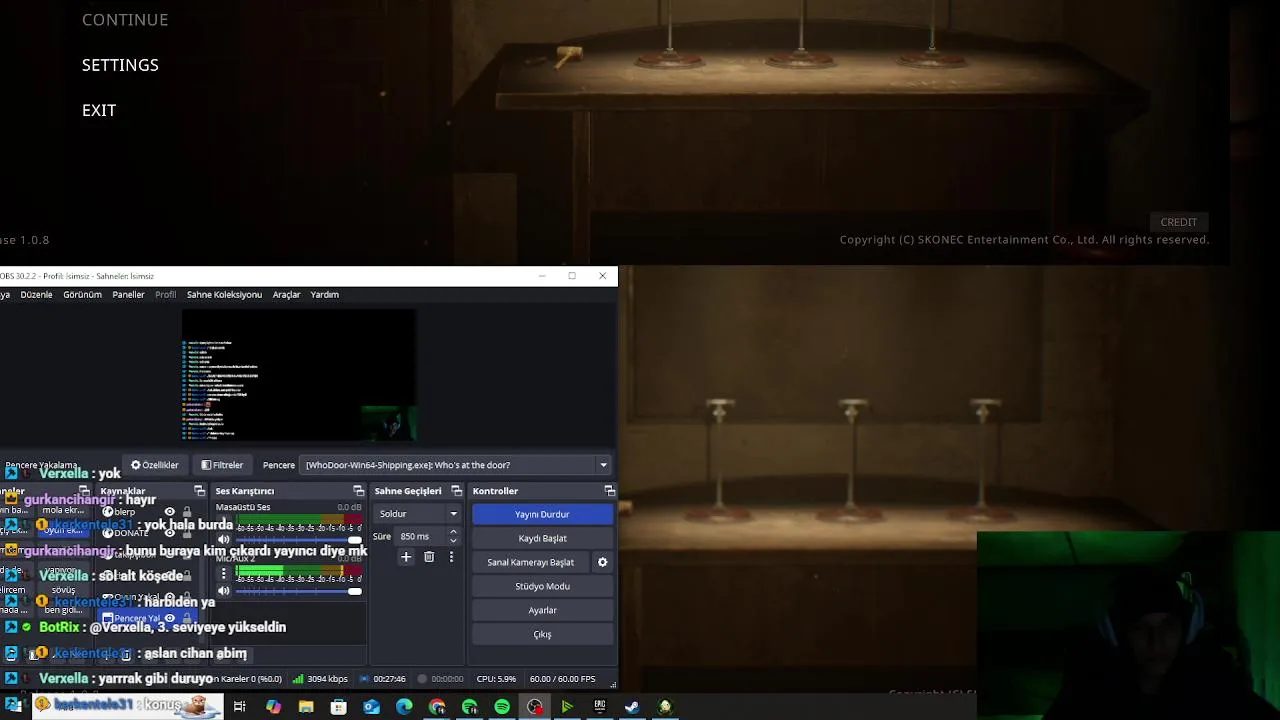1280x720 pixels.
Task: Start recording with Kaydı Başlat
Action: [542, 538]
